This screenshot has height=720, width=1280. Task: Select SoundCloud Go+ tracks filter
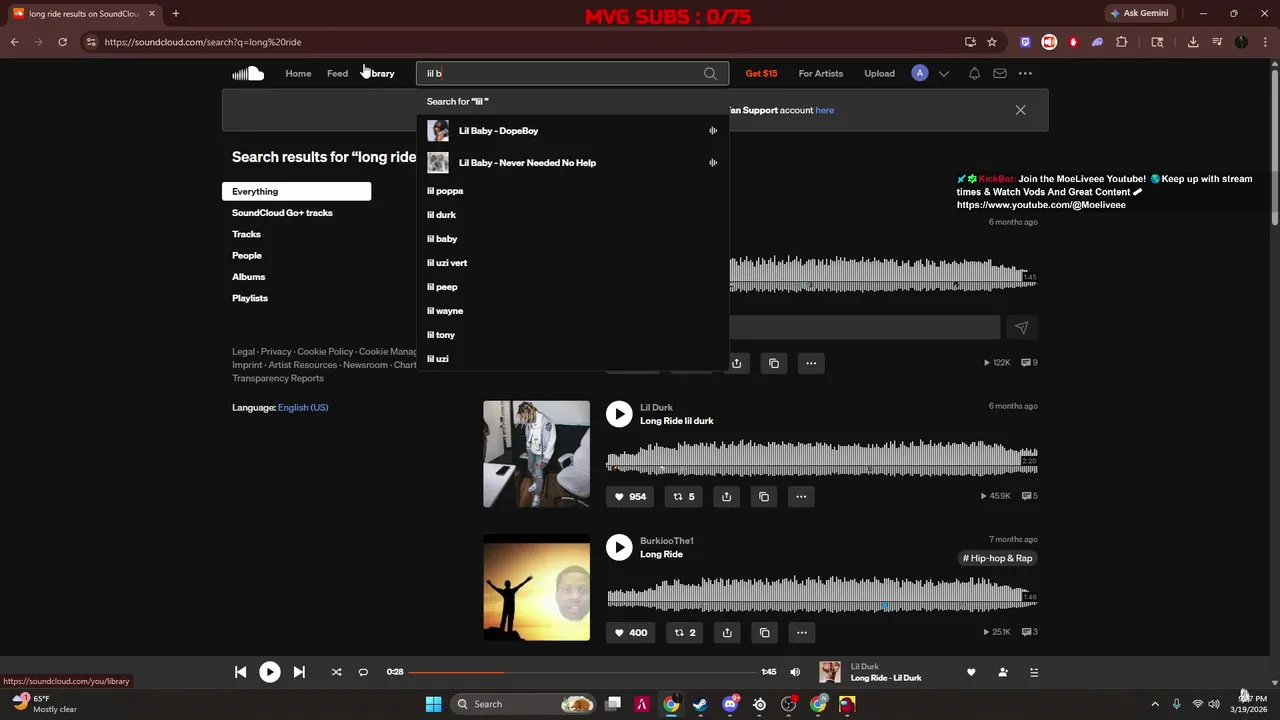coord(282,213)
